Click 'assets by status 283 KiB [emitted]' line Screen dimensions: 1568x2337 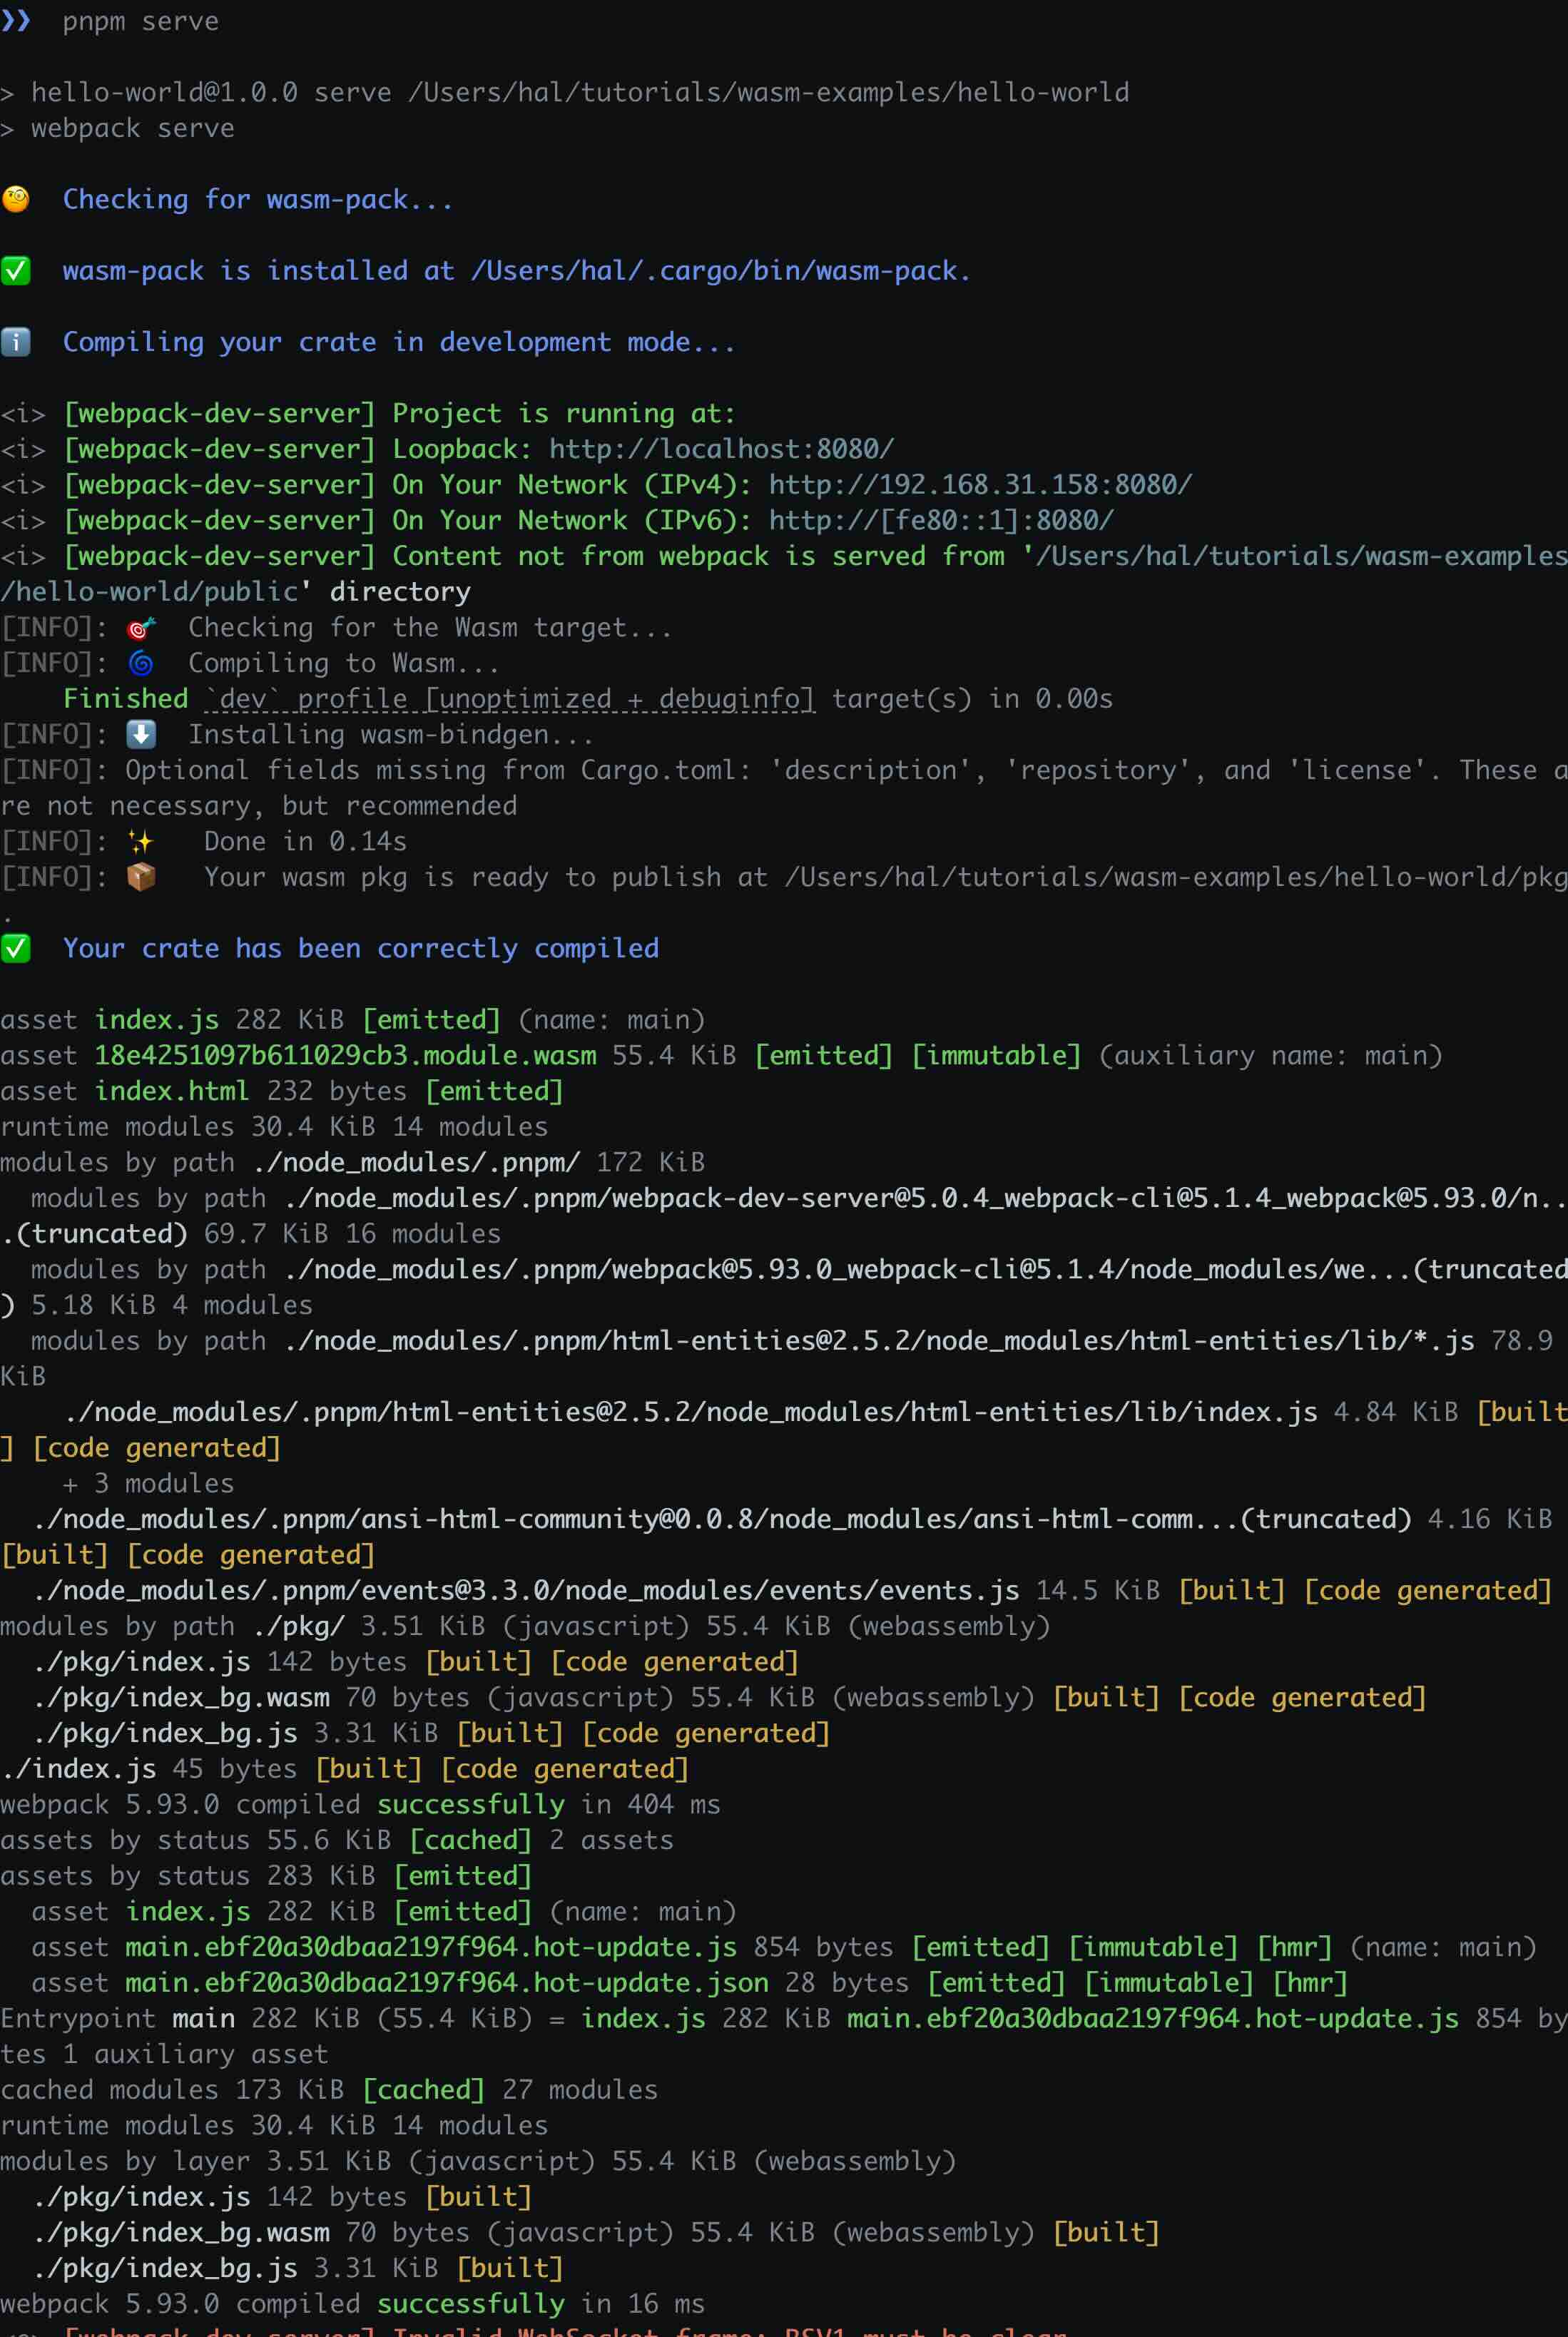(266, 1876)
